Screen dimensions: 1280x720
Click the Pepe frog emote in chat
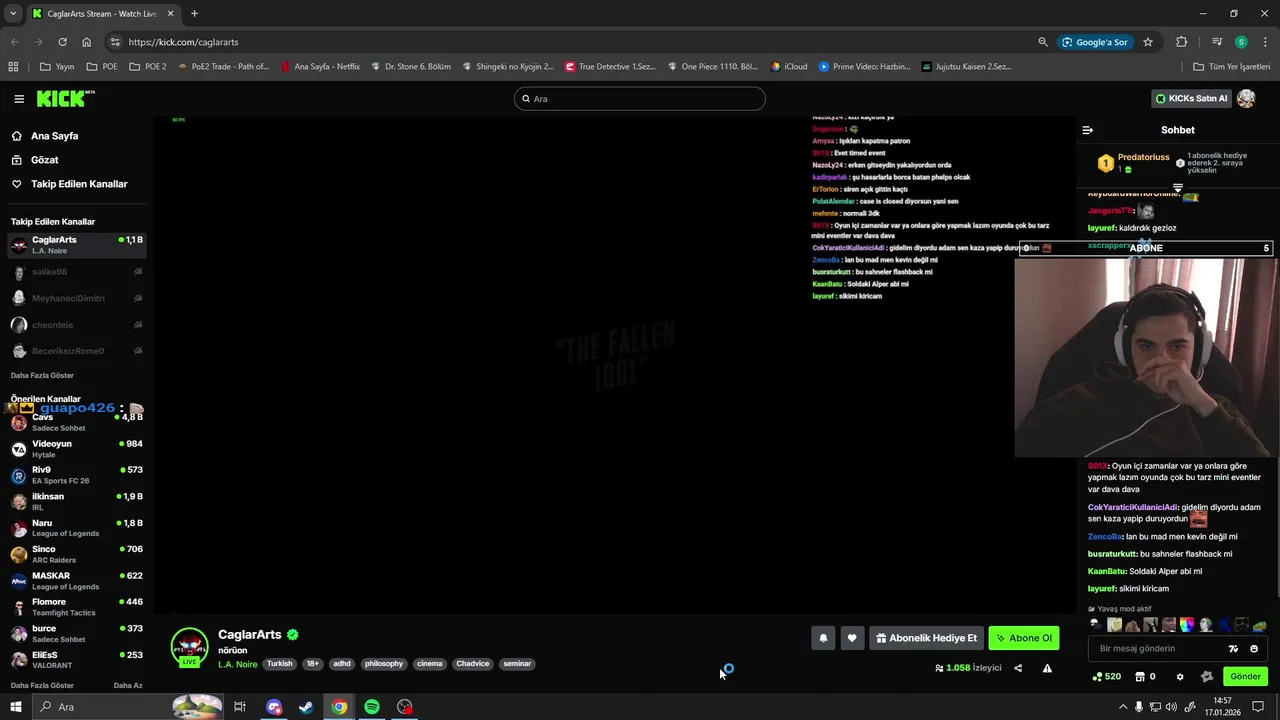(1259, 625)
